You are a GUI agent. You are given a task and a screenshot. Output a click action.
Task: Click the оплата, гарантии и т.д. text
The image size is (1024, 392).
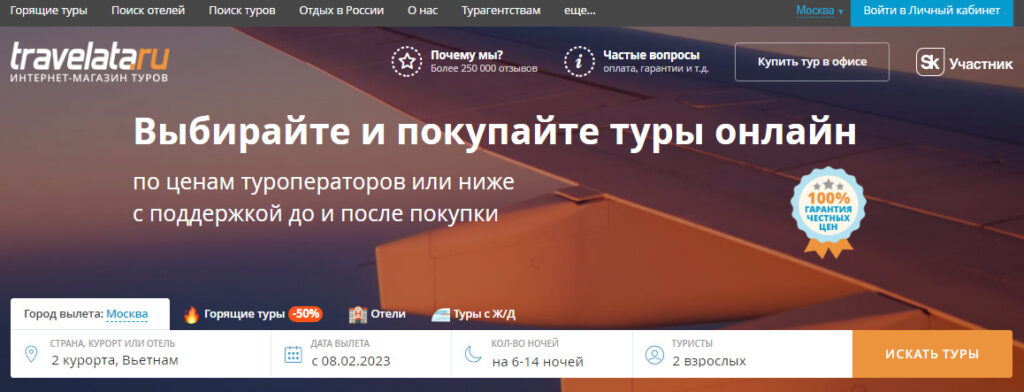pyautogui.click(x=656, y=68)
